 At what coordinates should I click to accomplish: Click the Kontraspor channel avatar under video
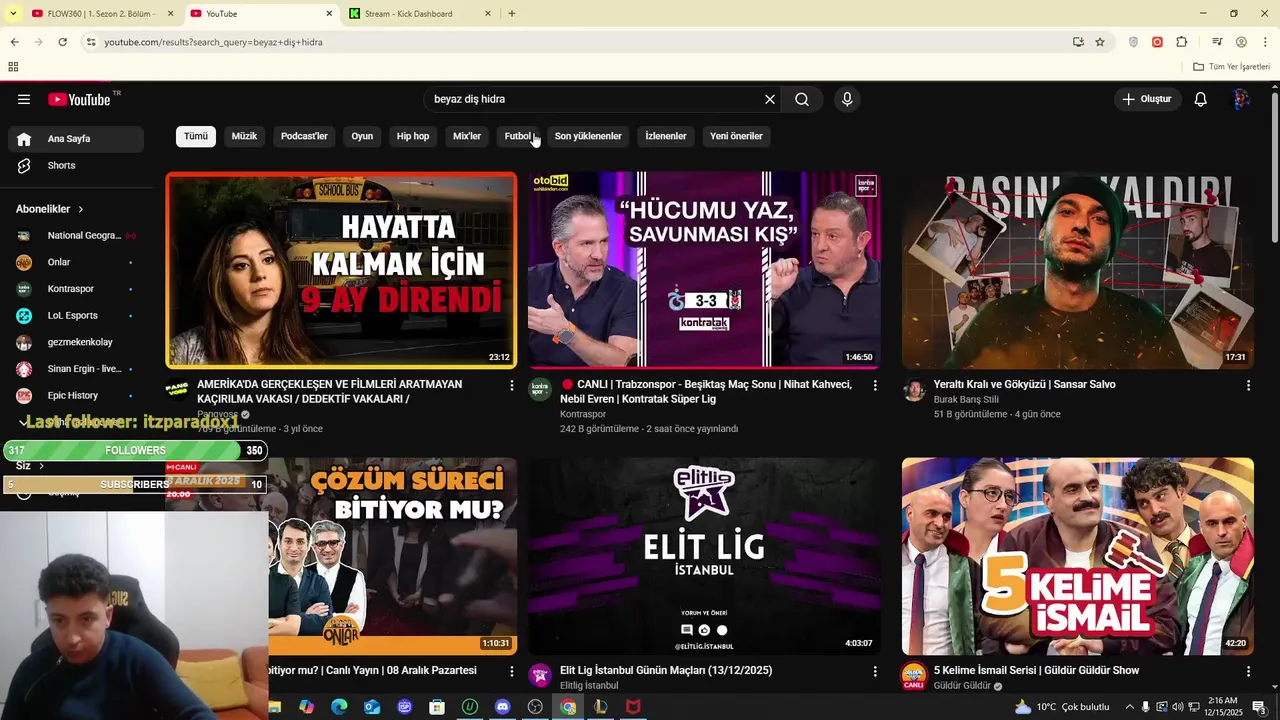pyautogui.click(x=540, y=389)
